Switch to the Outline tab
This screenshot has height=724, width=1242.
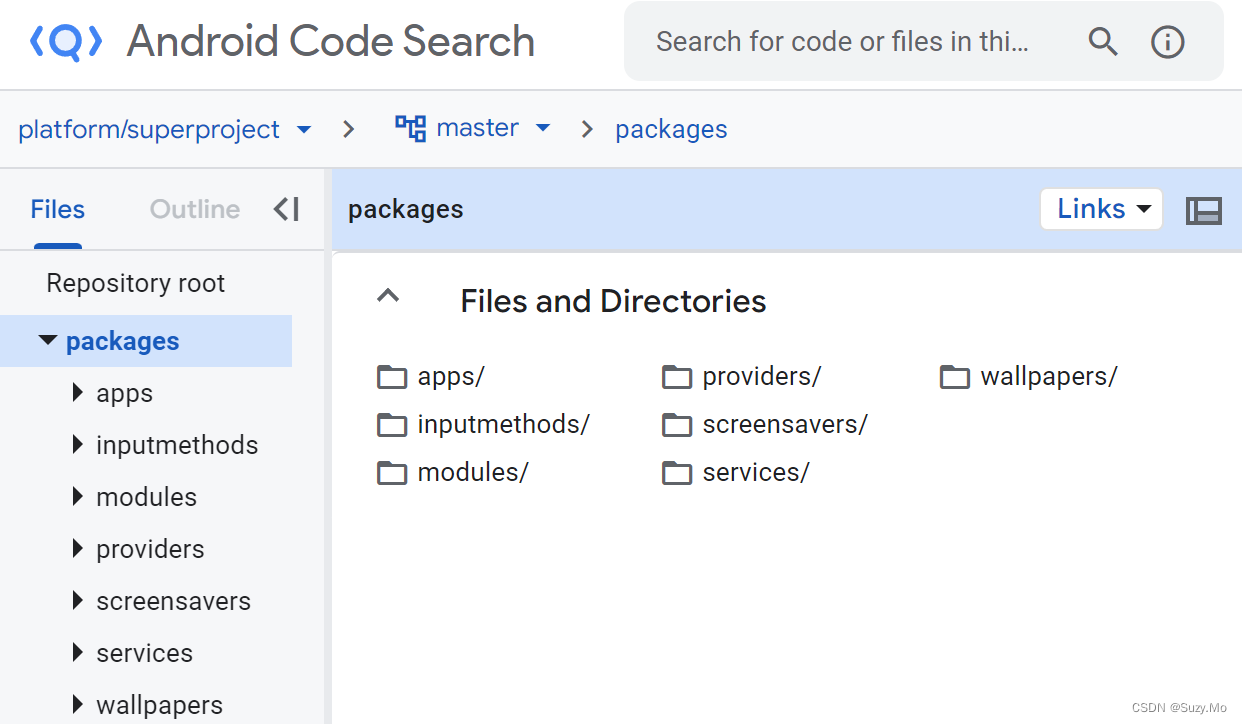click(195, 209)
